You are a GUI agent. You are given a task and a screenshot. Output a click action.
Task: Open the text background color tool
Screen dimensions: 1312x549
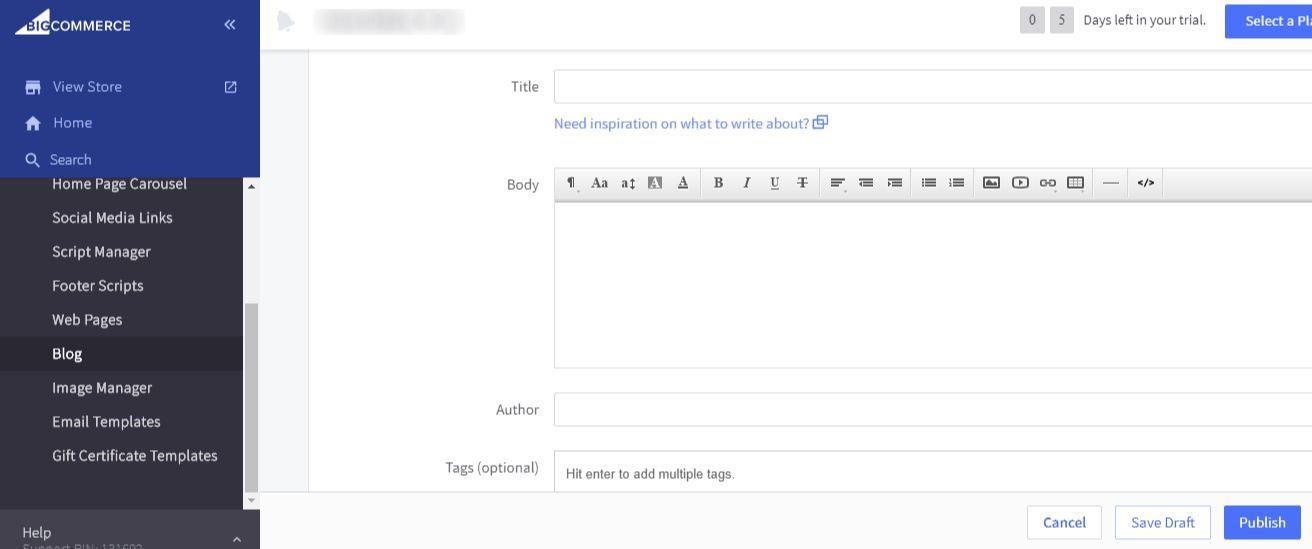655,183
